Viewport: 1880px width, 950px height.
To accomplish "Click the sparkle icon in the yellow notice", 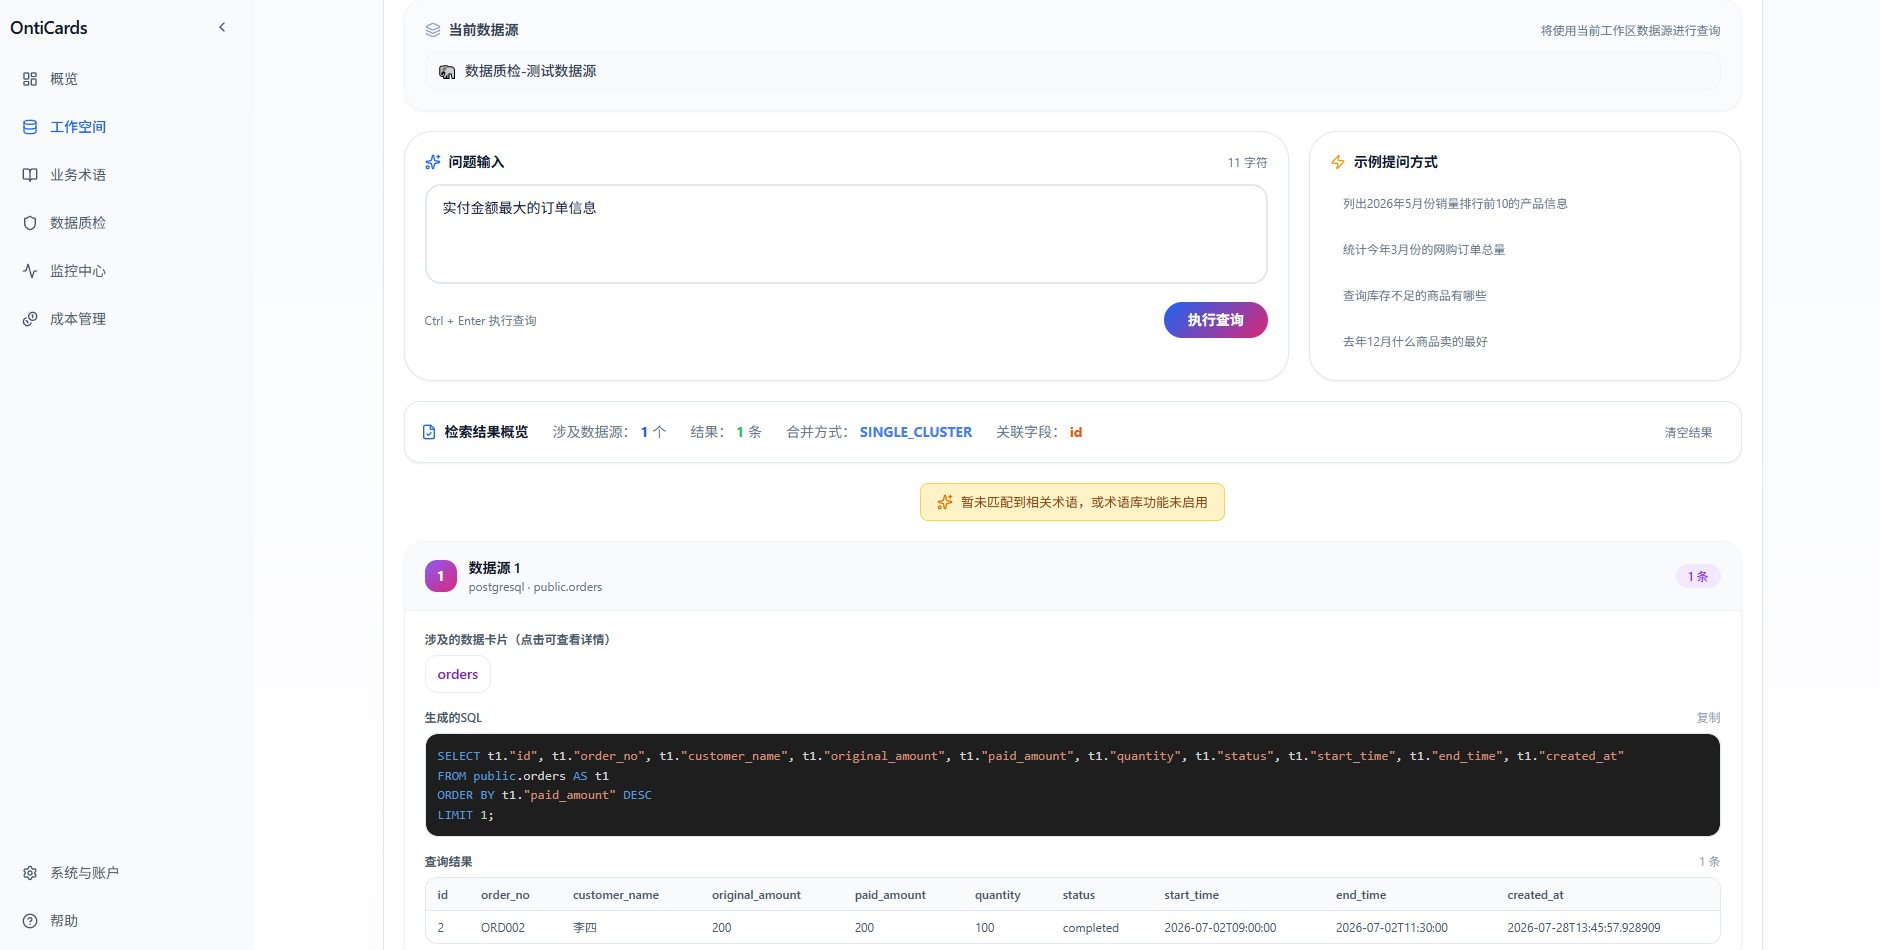I will point(945,502).
